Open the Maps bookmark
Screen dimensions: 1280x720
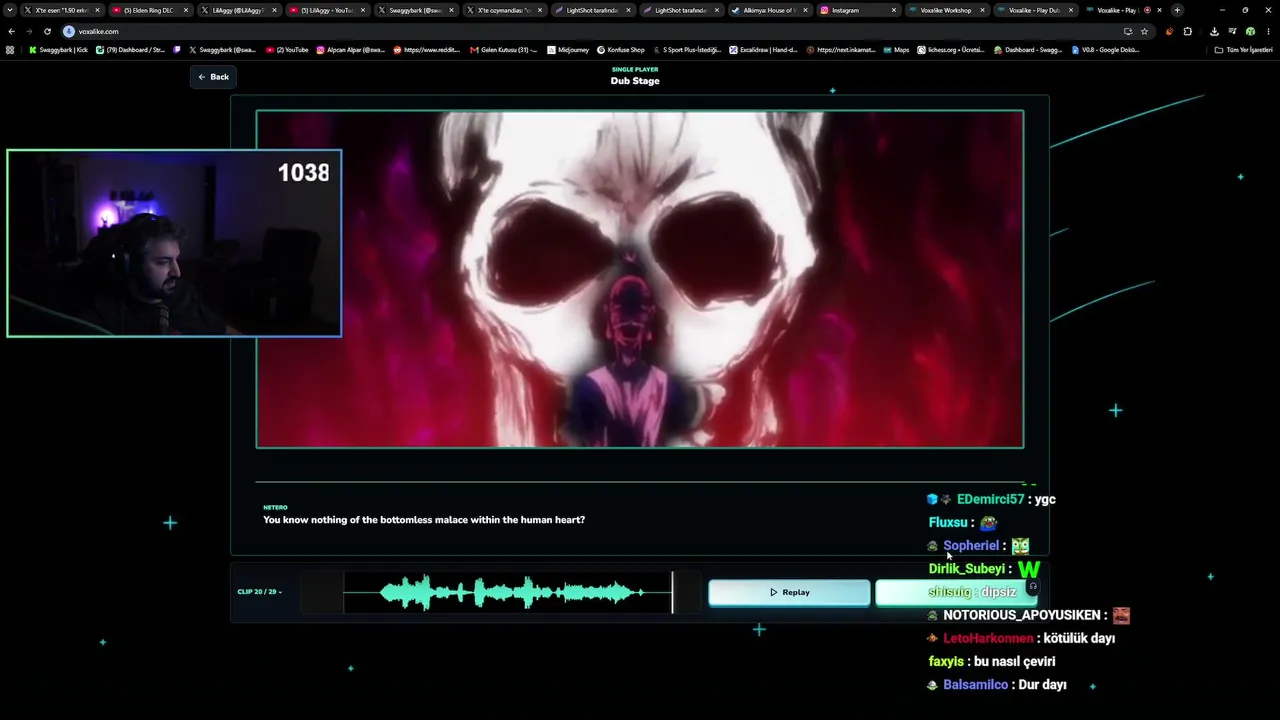coord(896,49)
